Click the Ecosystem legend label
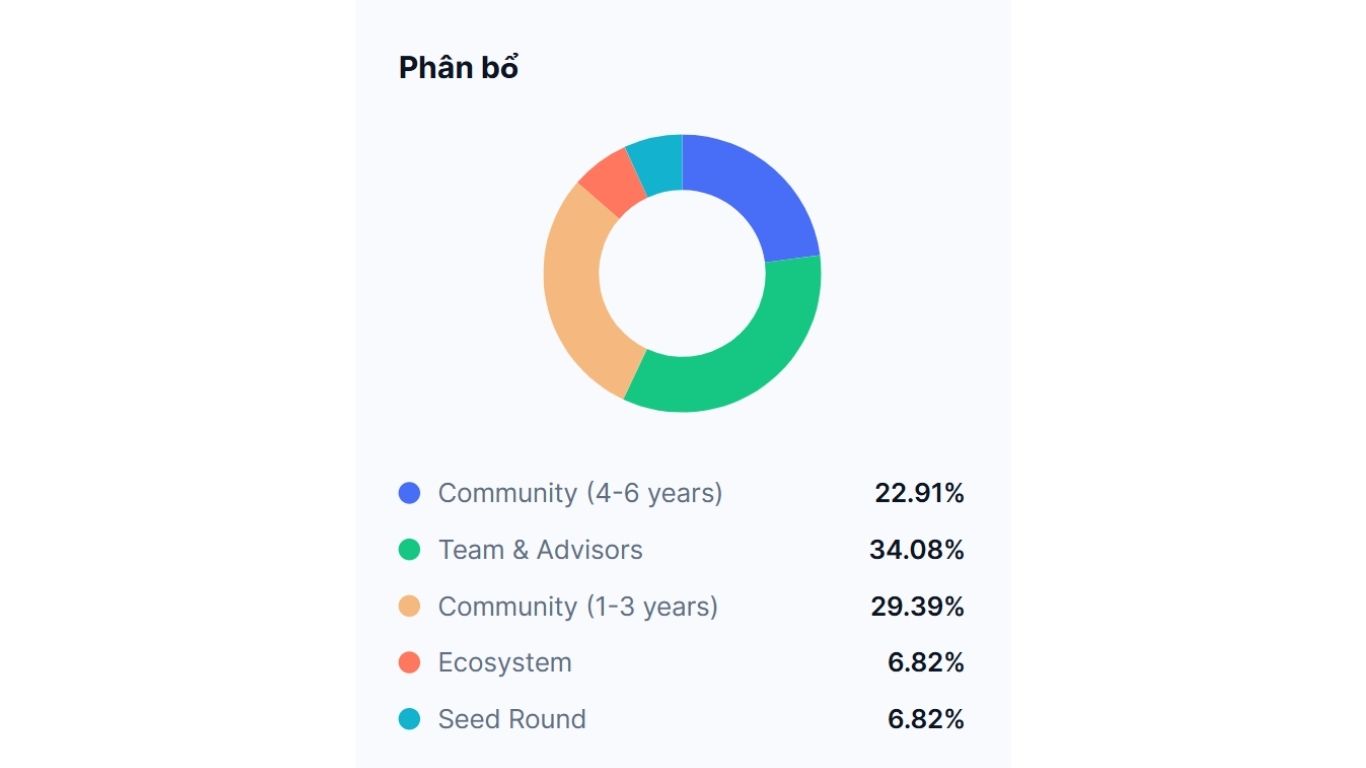Image resolution: width=1366 pixels, height=768 pixels. coord(505,662)
